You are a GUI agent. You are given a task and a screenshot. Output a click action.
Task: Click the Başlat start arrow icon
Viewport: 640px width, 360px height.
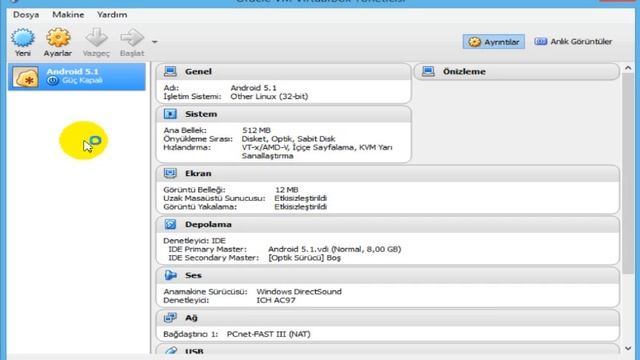(x=132, y=38)
